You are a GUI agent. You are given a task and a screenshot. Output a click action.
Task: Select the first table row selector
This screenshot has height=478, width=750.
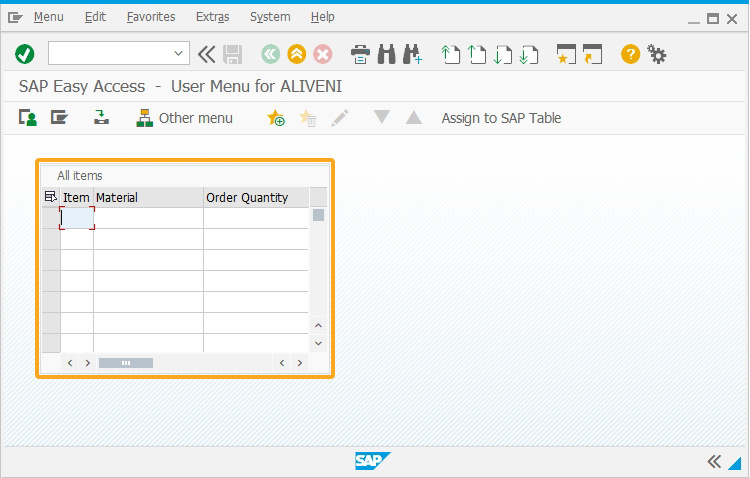51,218
